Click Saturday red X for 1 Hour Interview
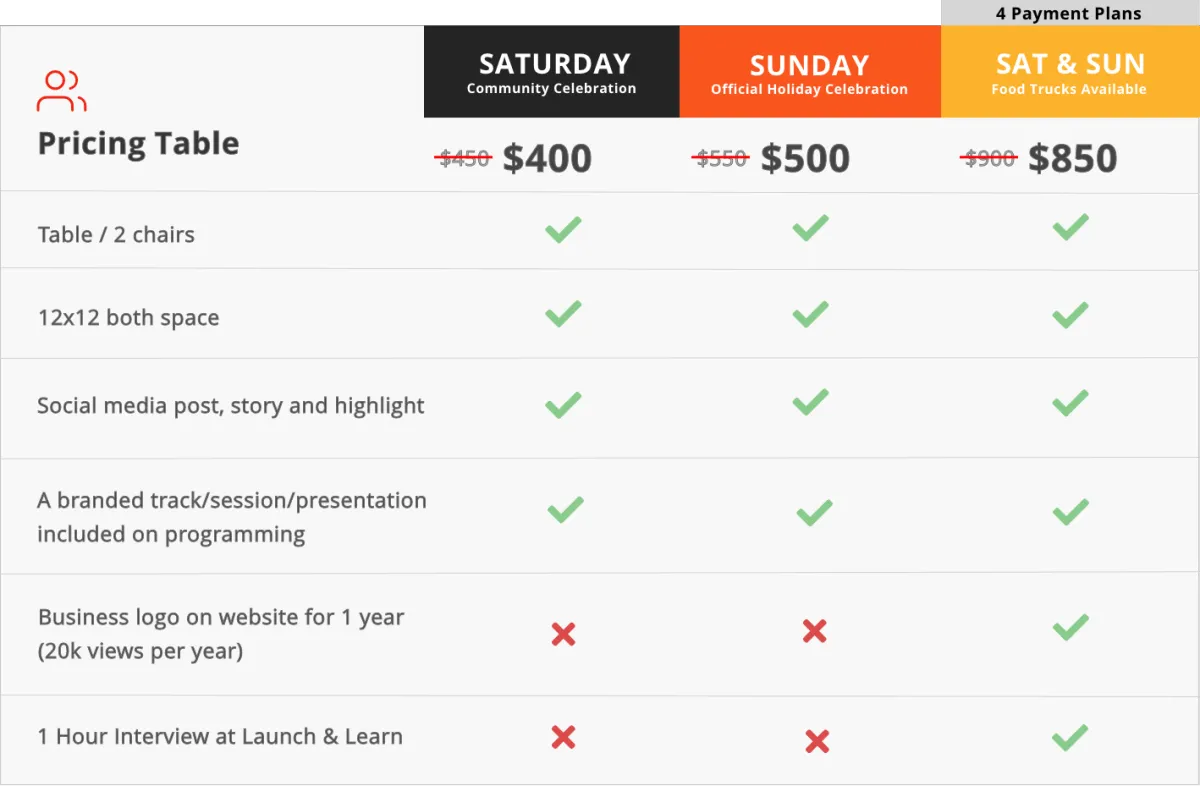 click(563, 737)
